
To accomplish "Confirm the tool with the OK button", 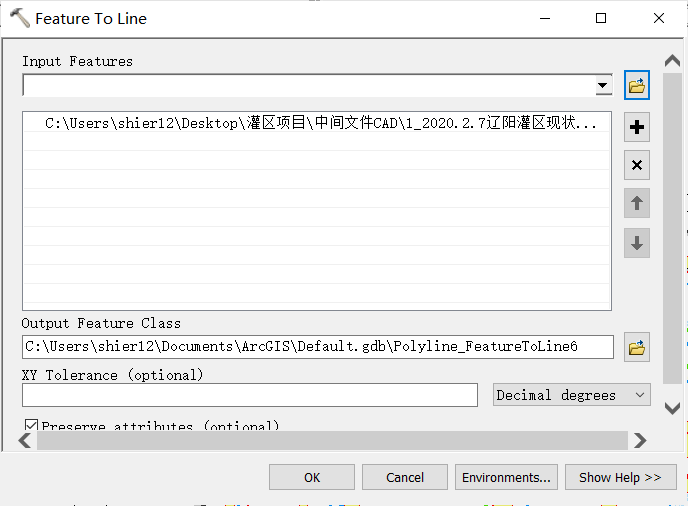I will tap(312, 477).
